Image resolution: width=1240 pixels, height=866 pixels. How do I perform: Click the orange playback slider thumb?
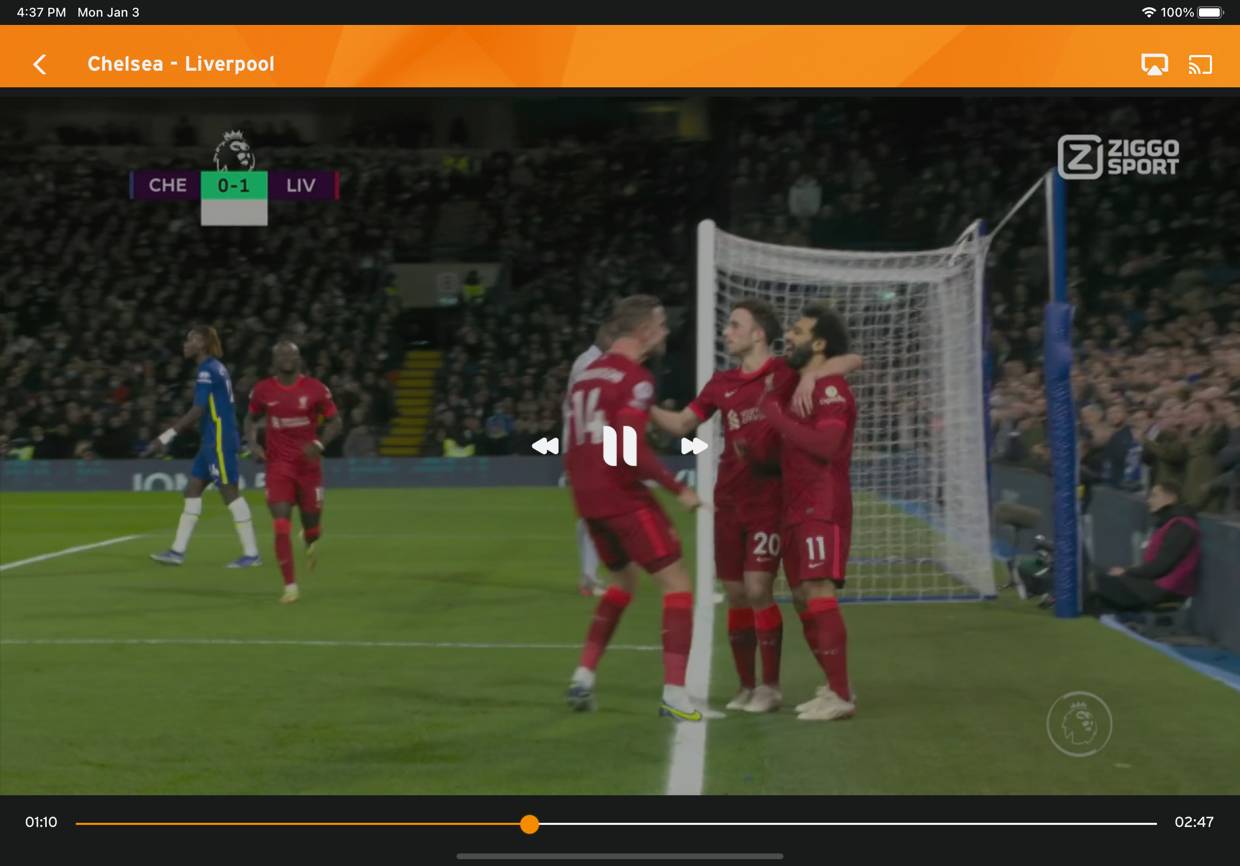(x=529, y=824)
